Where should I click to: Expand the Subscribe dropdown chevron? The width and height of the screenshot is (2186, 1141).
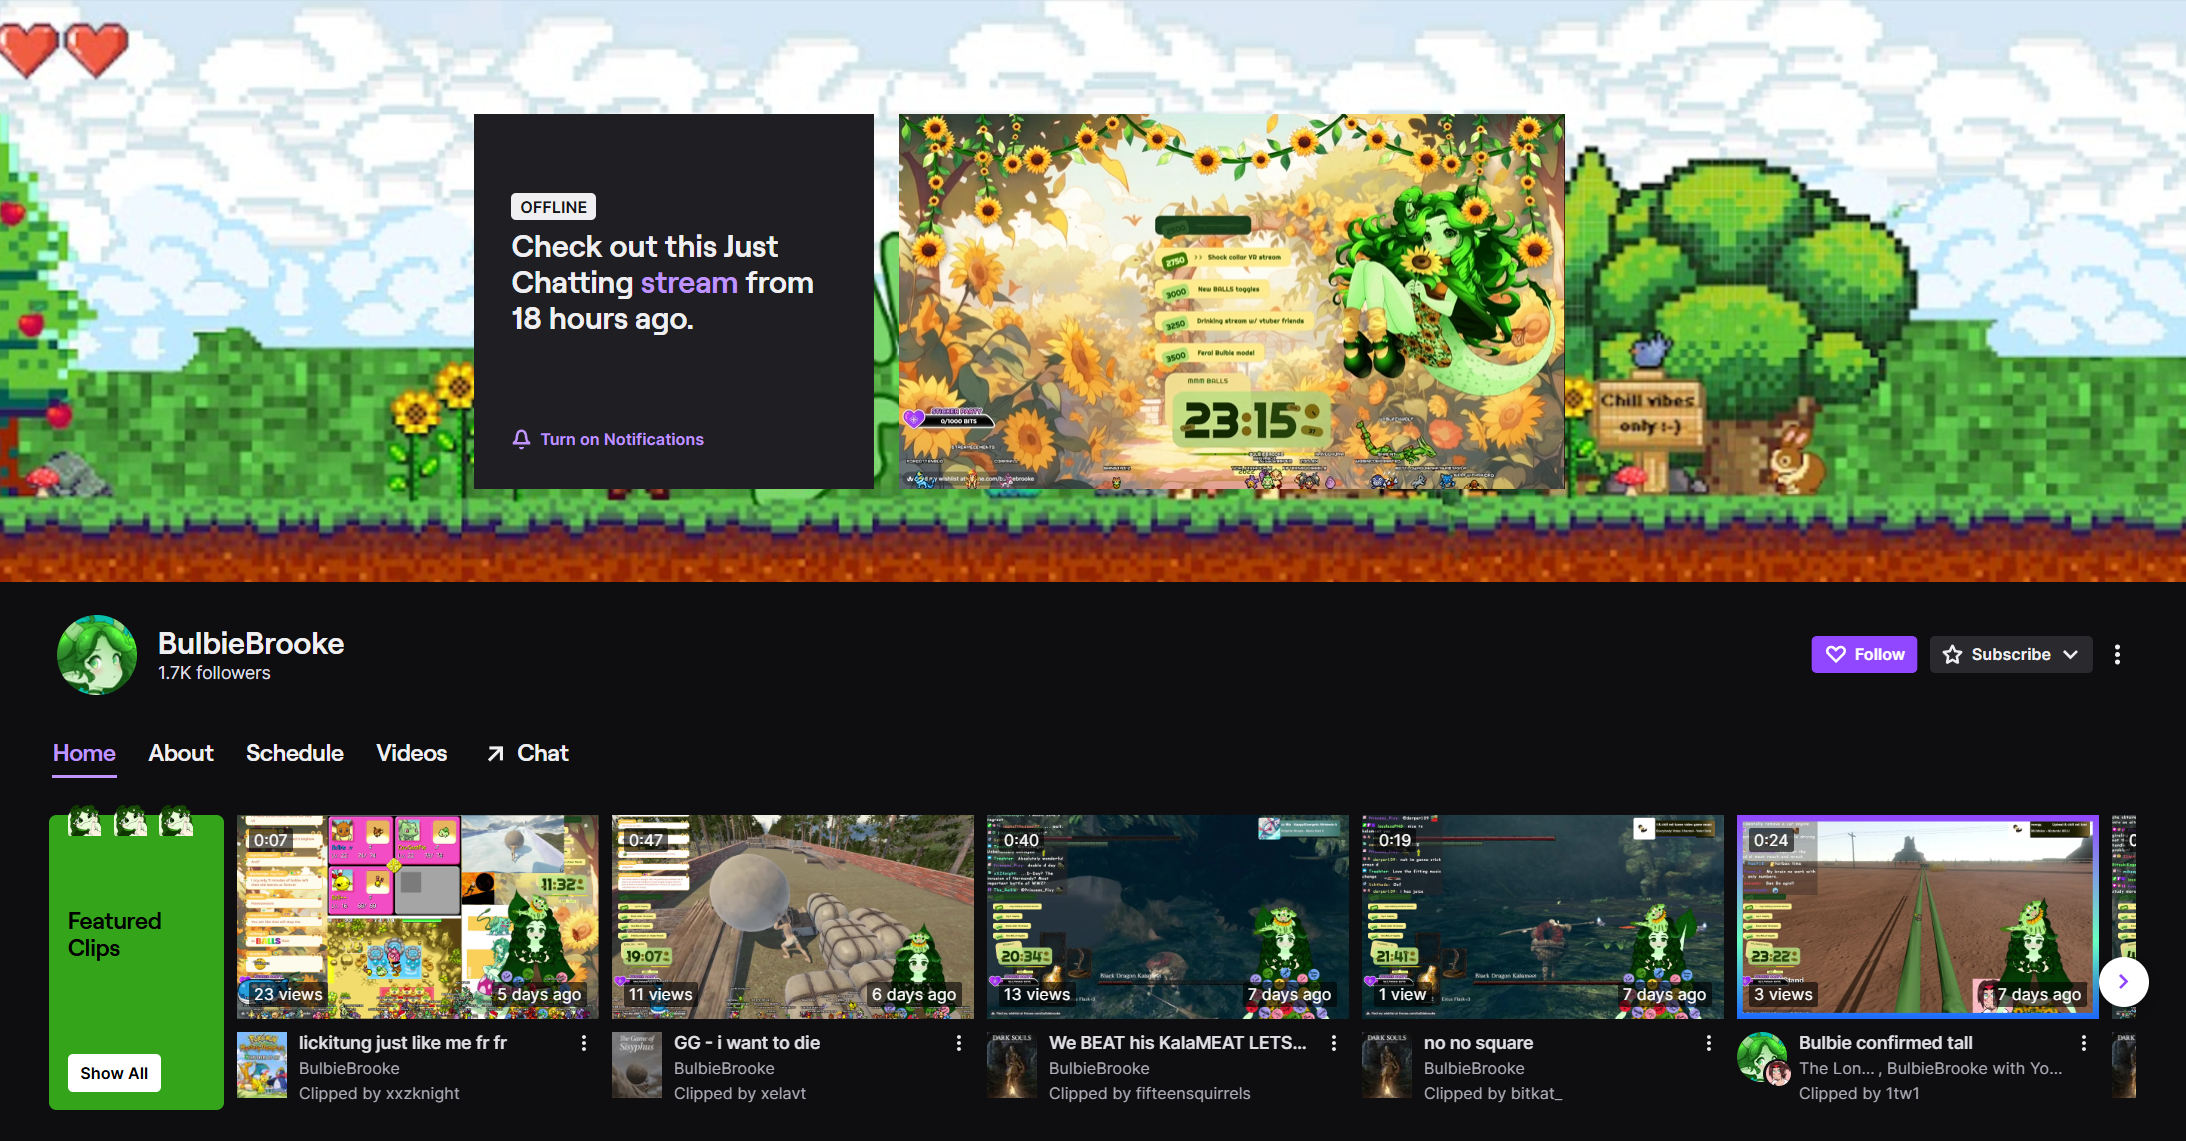(2070, 654)
